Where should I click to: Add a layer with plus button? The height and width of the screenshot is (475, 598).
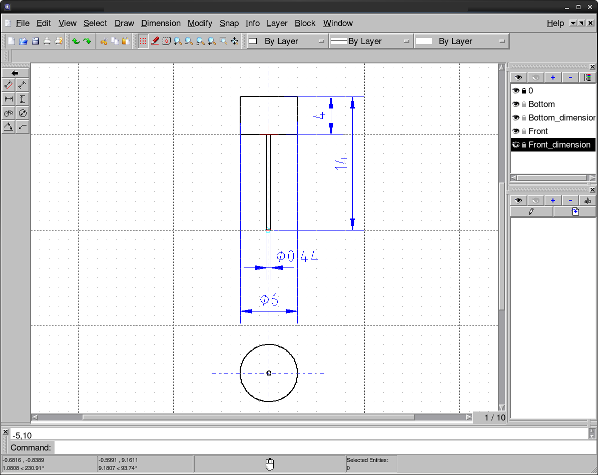click(553, 77)
